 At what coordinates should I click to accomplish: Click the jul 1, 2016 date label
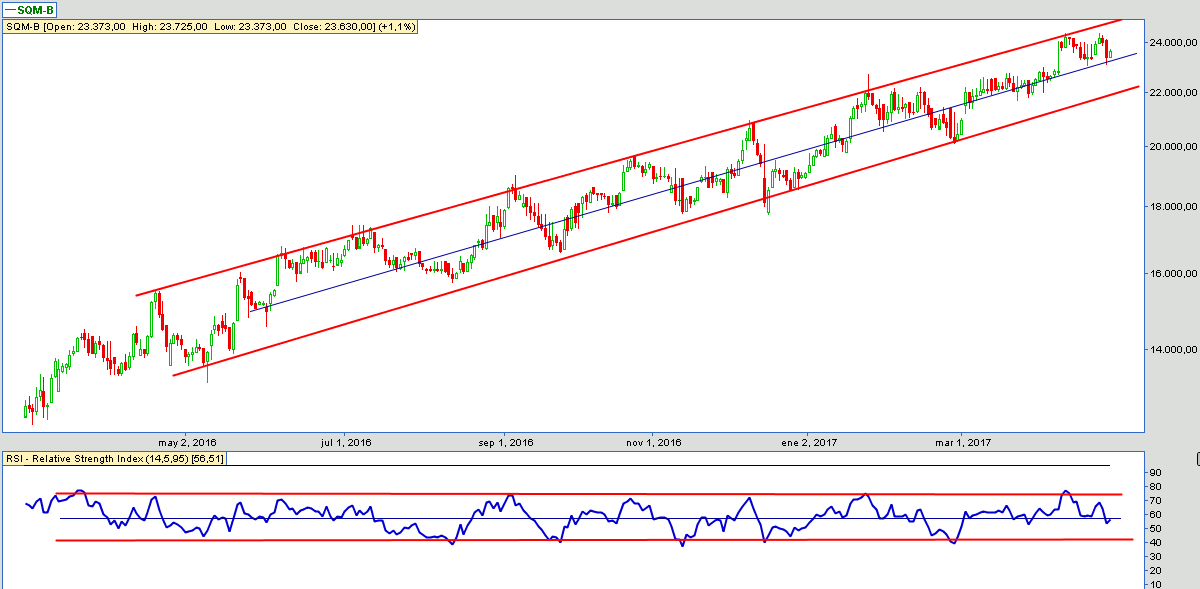point(345,442)
